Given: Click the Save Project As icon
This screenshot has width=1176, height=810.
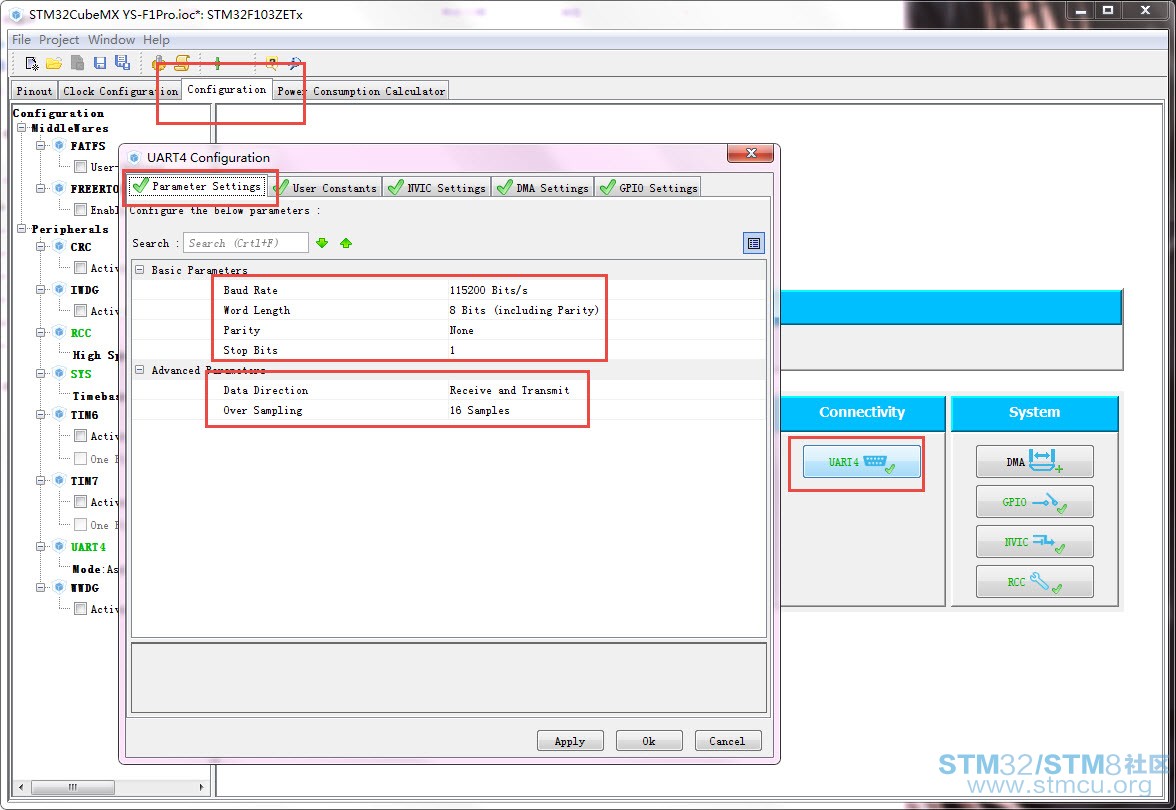Looking at the screenshot, I should point(122,63).
